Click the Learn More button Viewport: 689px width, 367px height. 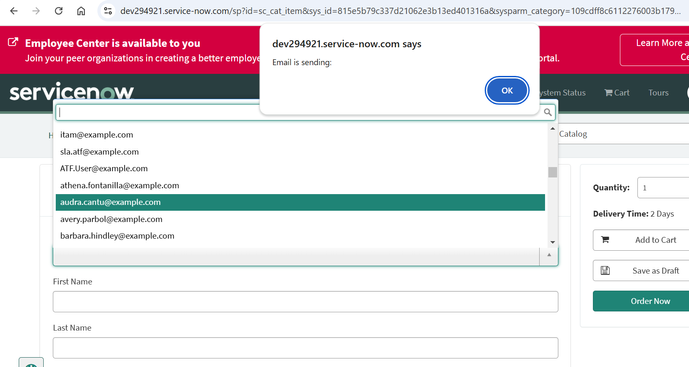click(655, 50)
